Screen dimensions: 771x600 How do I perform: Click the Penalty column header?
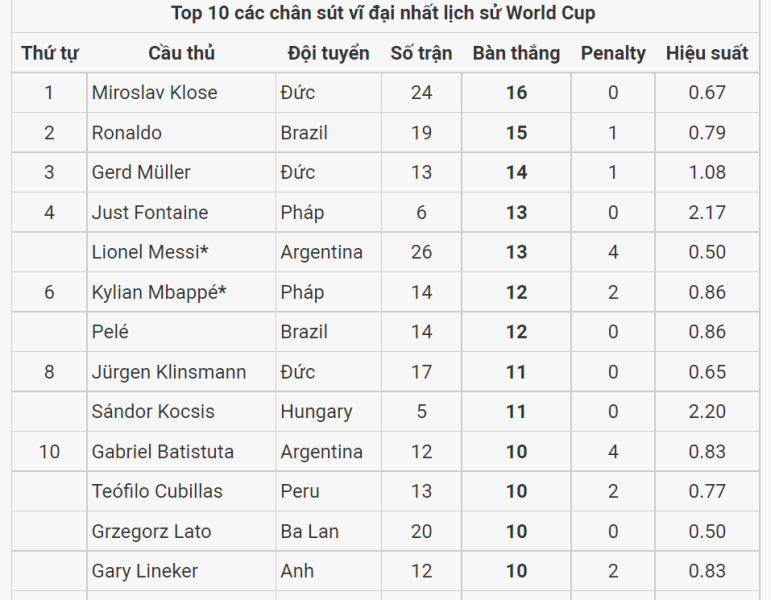613,53
